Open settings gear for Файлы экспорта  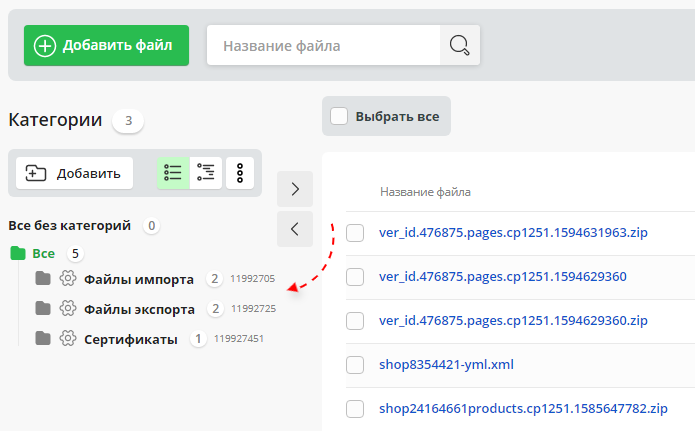point(68,308)
